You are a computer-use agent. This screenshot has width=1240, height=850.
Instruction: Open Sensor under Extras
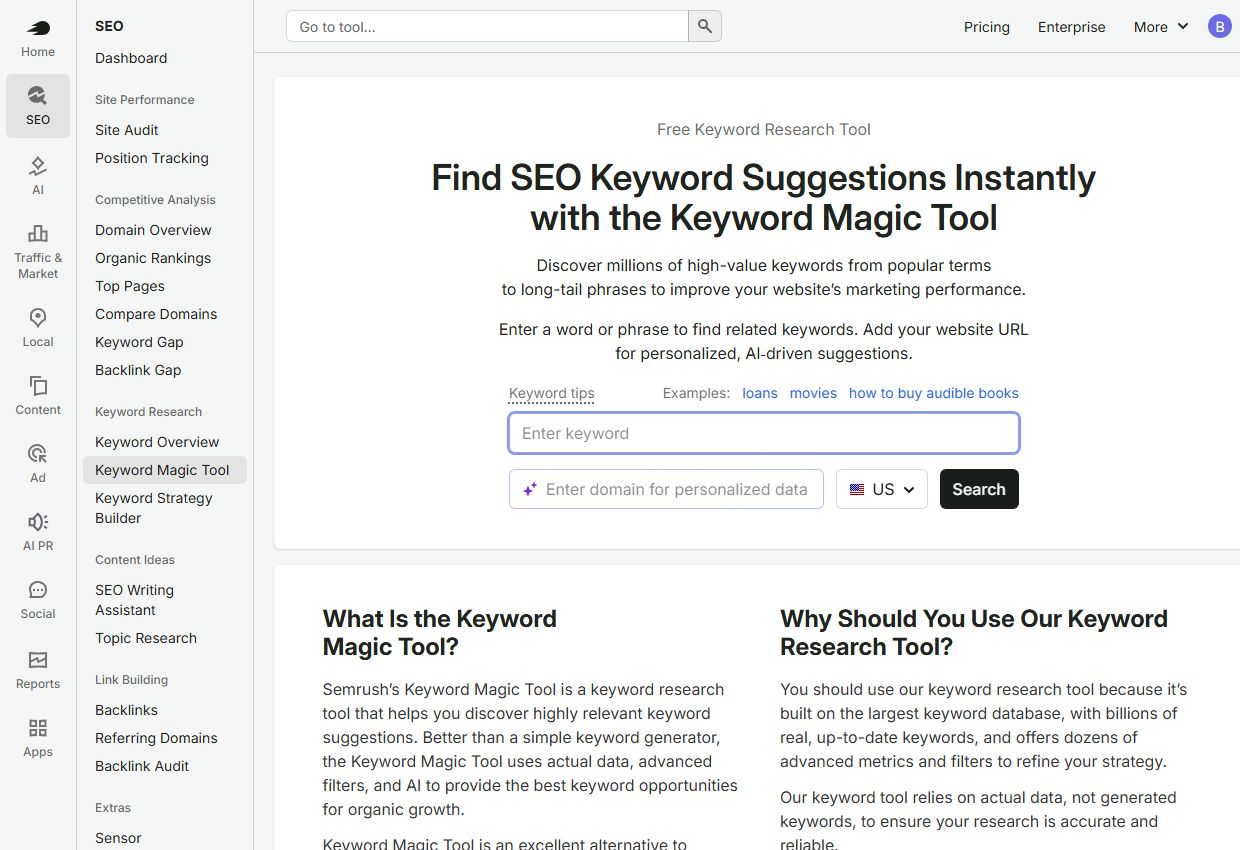118,838
